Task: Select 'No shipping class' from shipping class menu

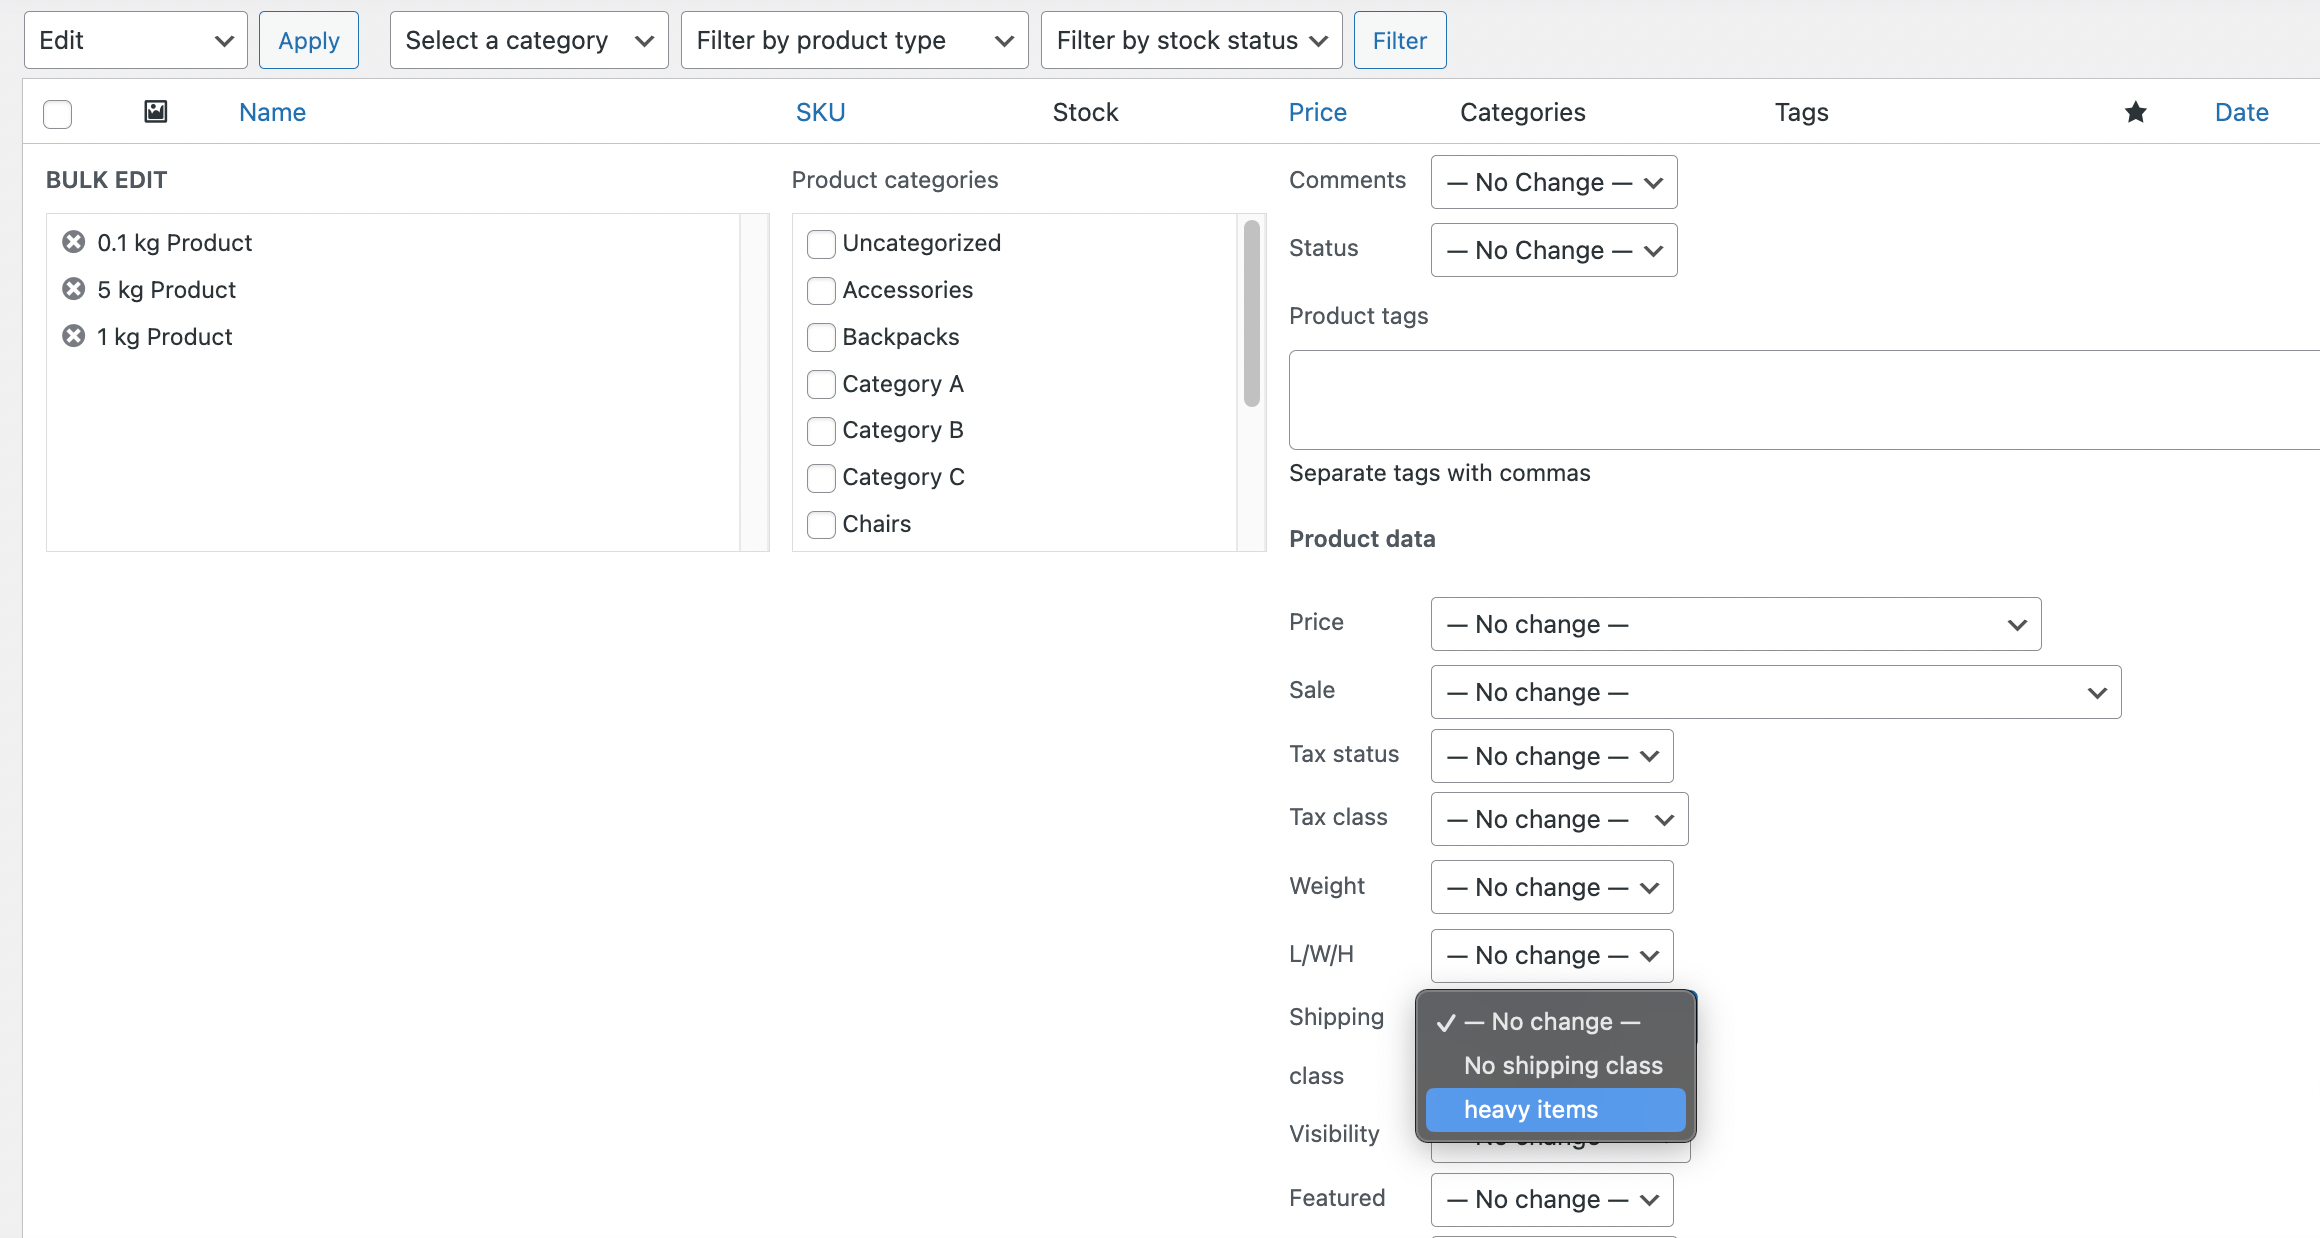Action: tap(1562, 1065)
